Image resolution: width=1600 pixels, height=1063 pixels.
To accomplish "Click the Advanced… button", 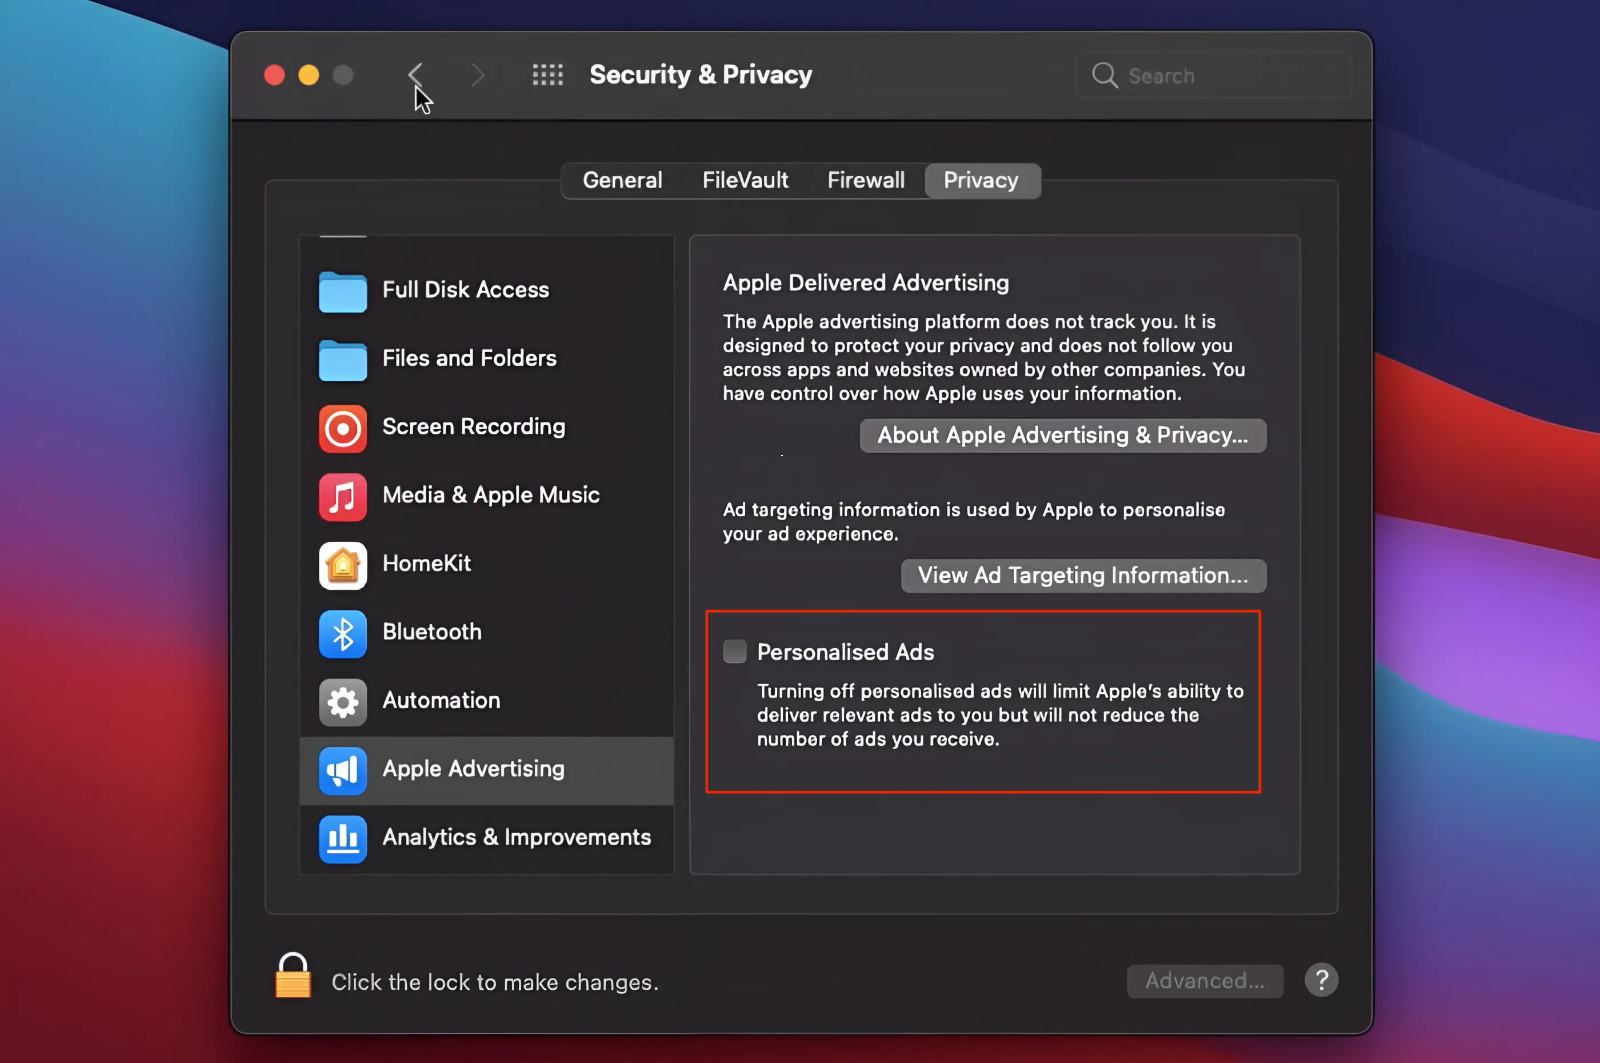I will 1205,981.
